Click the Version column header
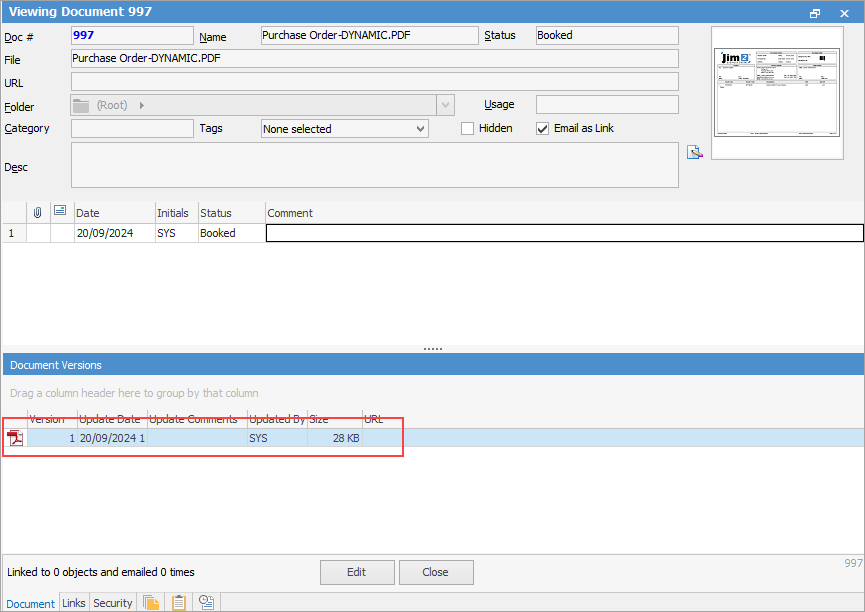This screenshot has height=612, width=865. tap(52, 419)
